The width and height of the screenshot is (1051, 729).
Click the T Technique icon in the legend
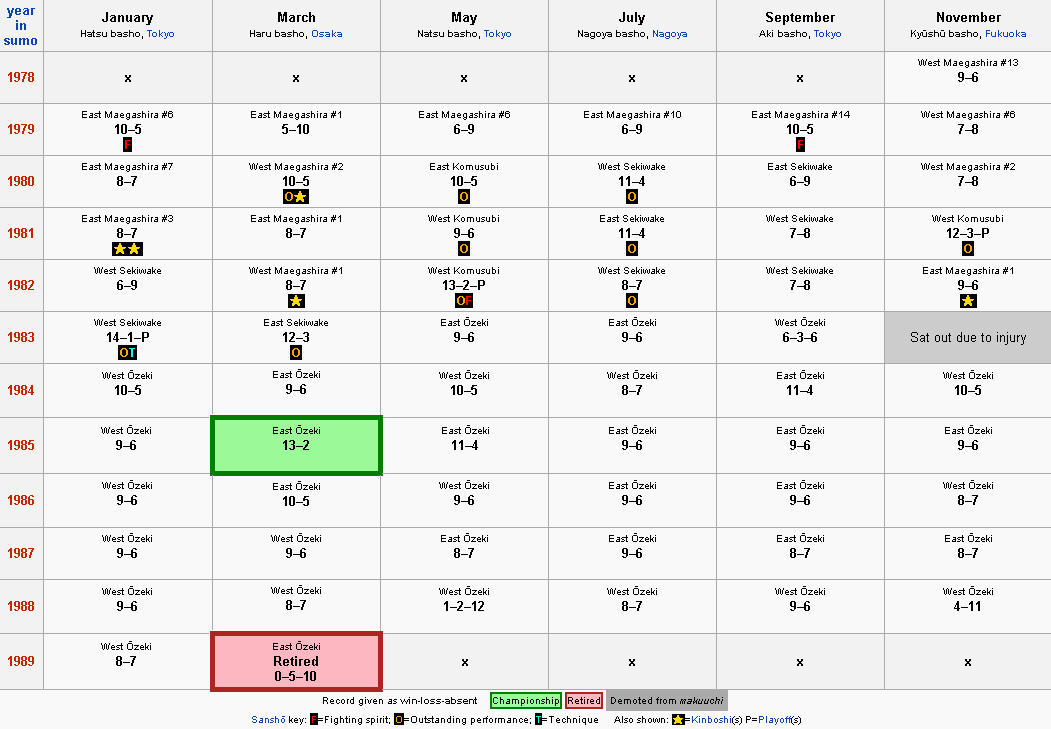coord(538,720)
